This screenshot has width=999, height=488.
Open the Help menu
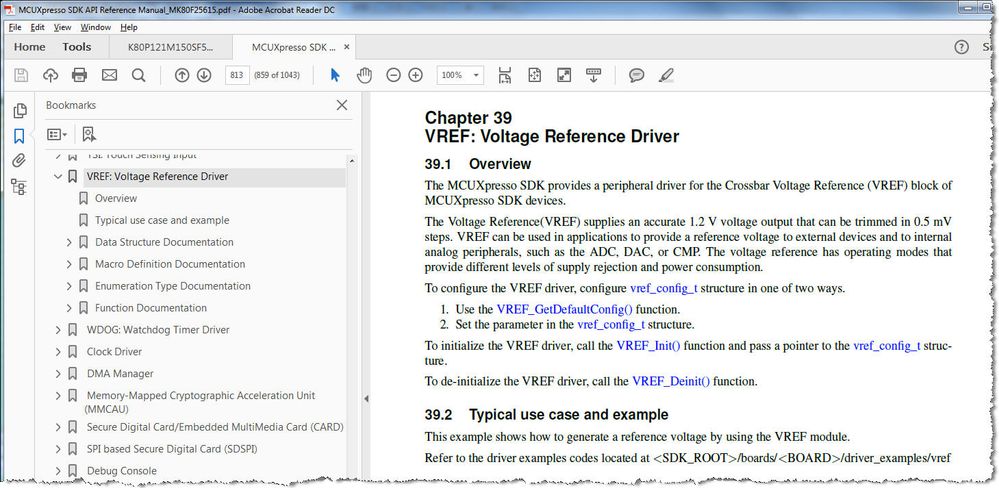[129, 27]
